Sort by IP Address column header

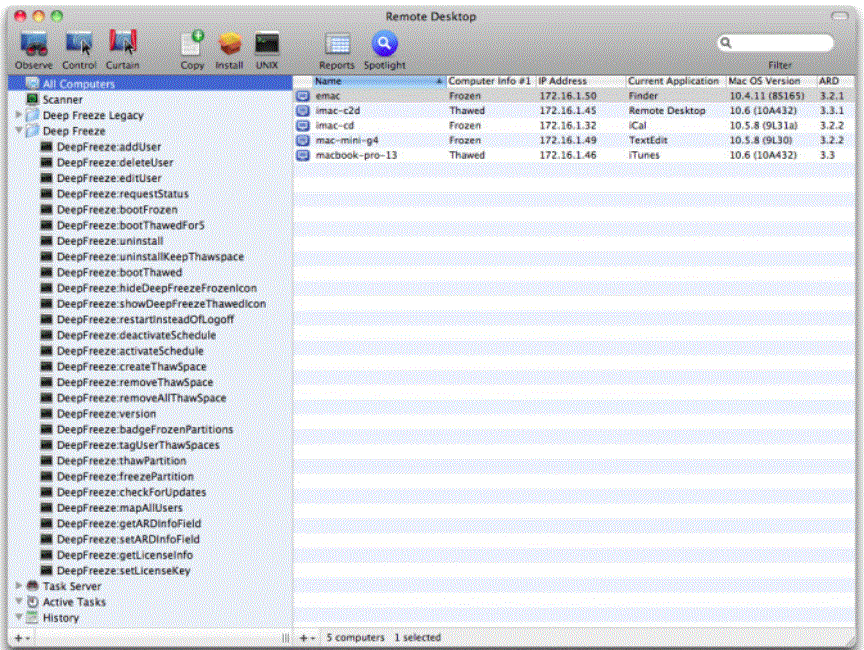click(x=580, y=81)
